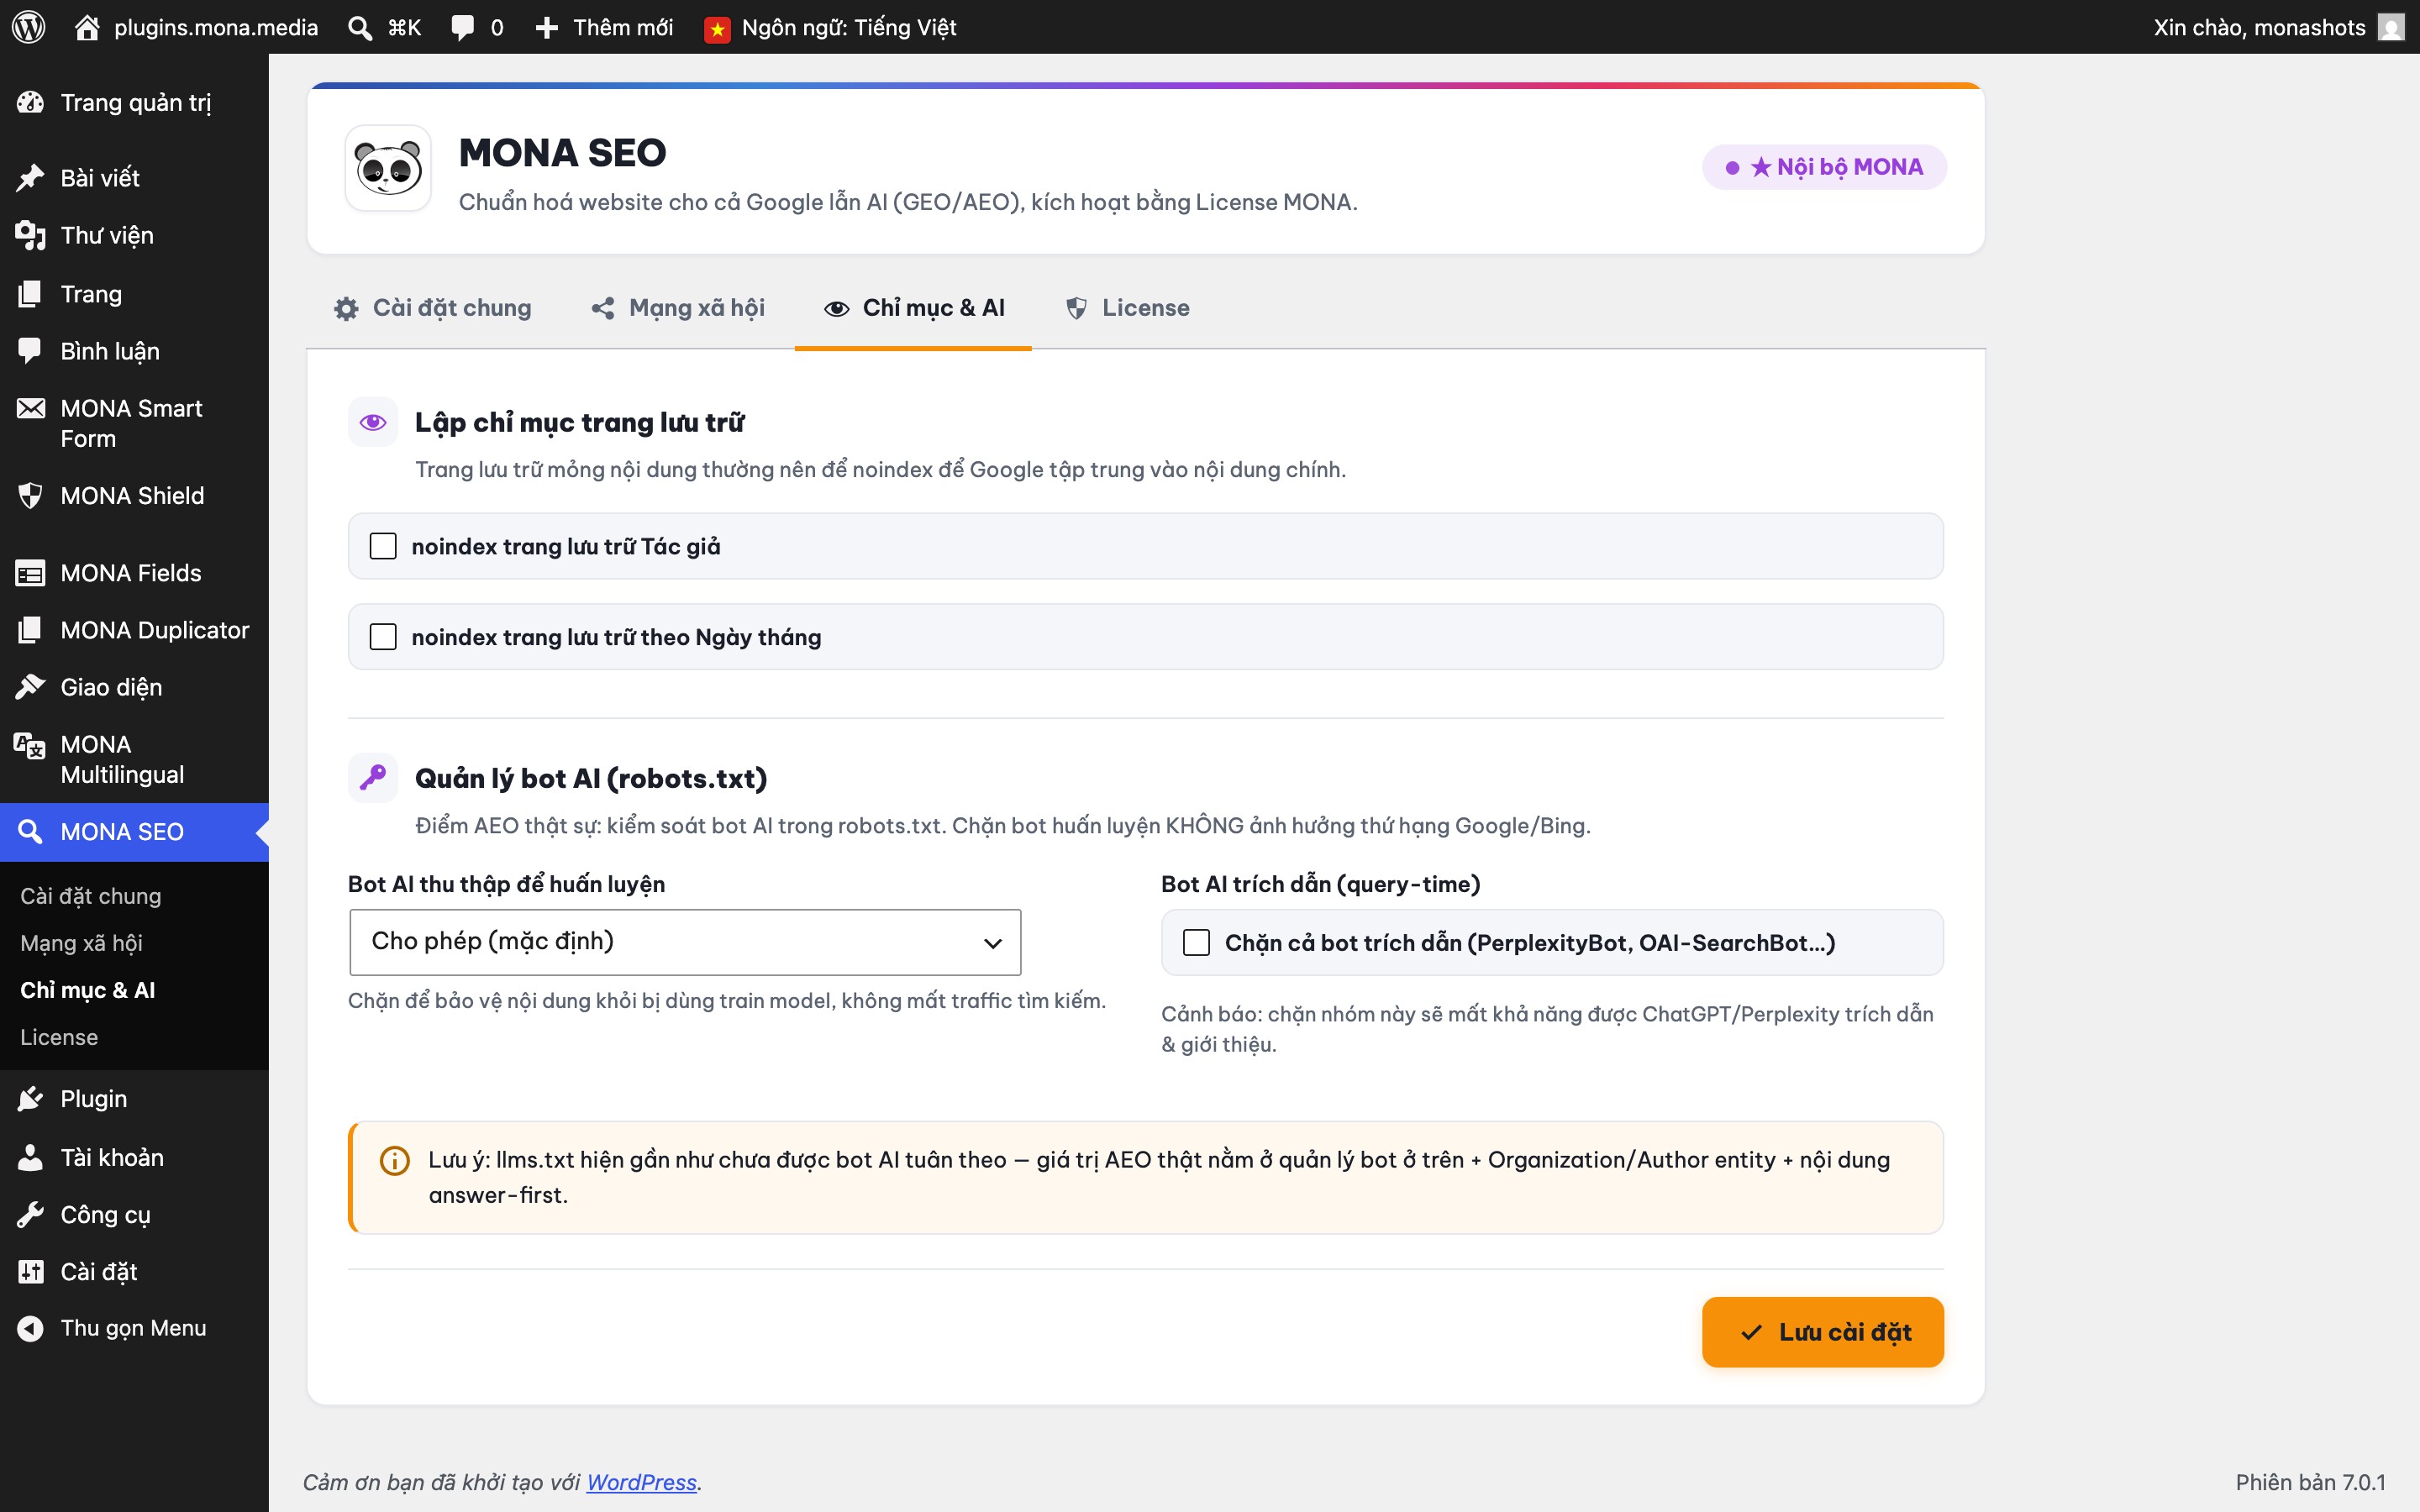Click the user avatar next to monashots

[x=2391, y=27]
